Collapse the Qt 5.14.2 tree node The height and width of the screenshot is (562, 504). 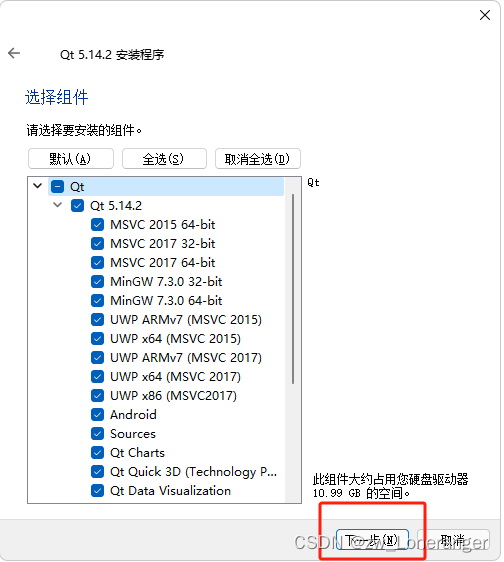click(58, 205)
